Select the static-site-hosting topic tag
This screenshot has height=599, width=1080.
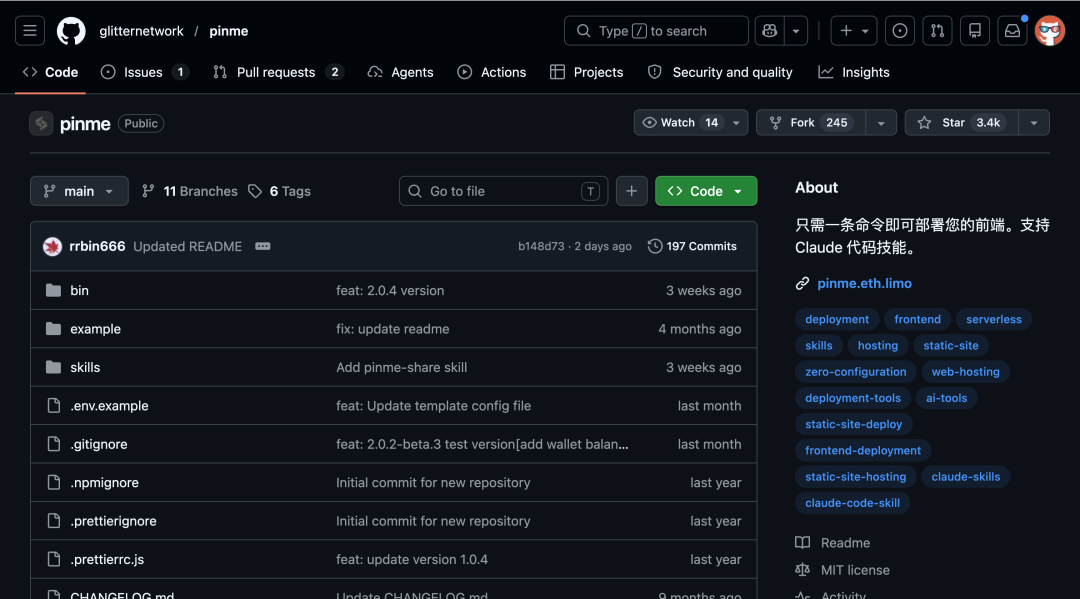click(855, 476)
